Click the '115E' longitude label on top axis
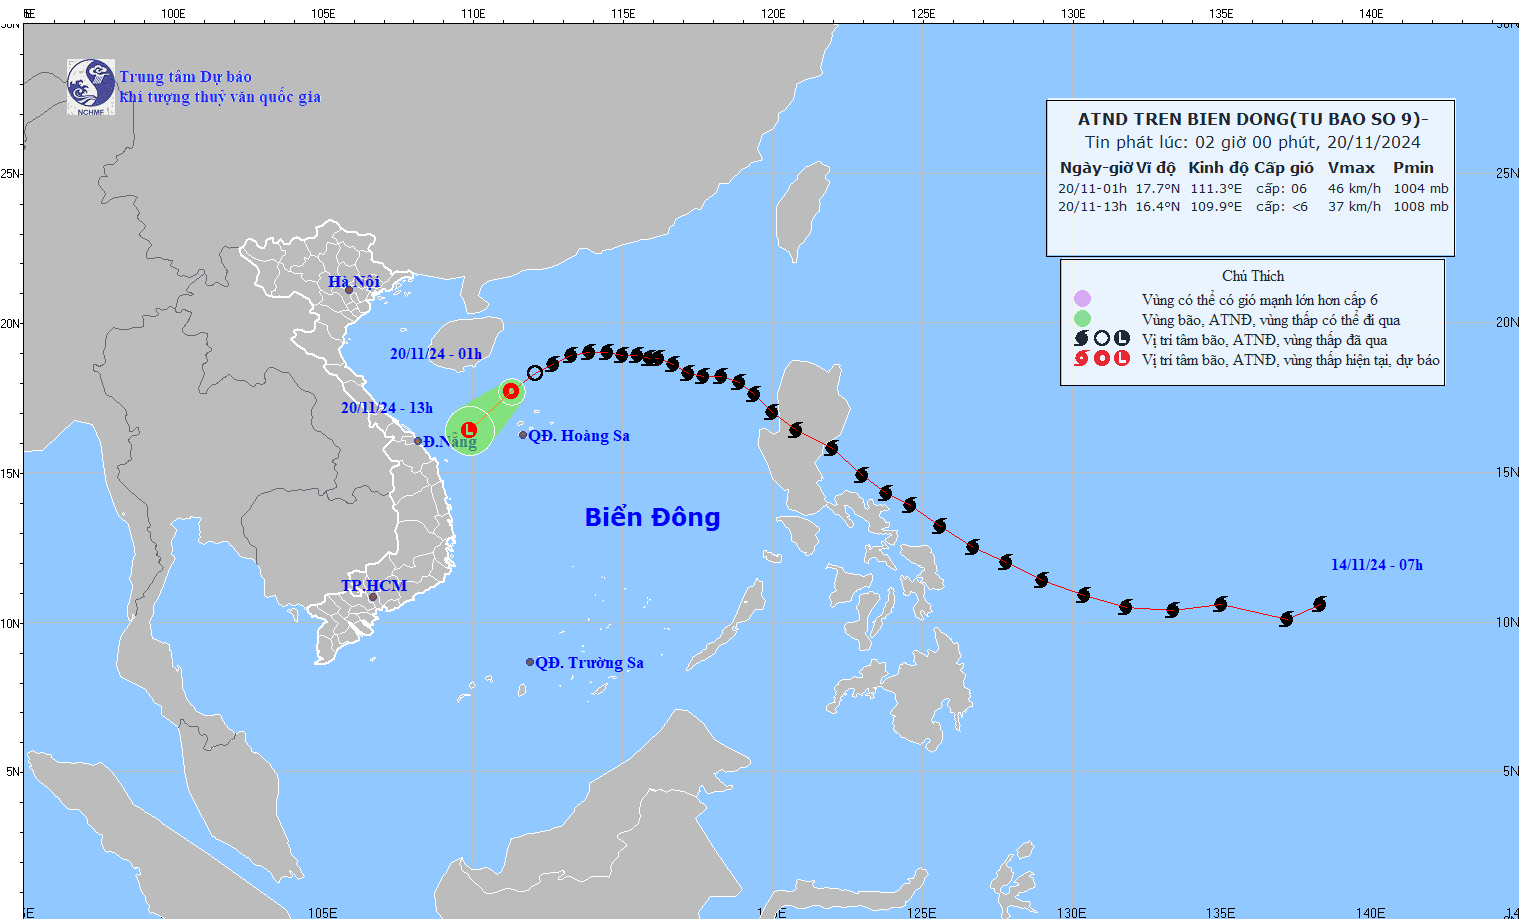The width and height of the screenshot is (1519, 919). point(623,13)
